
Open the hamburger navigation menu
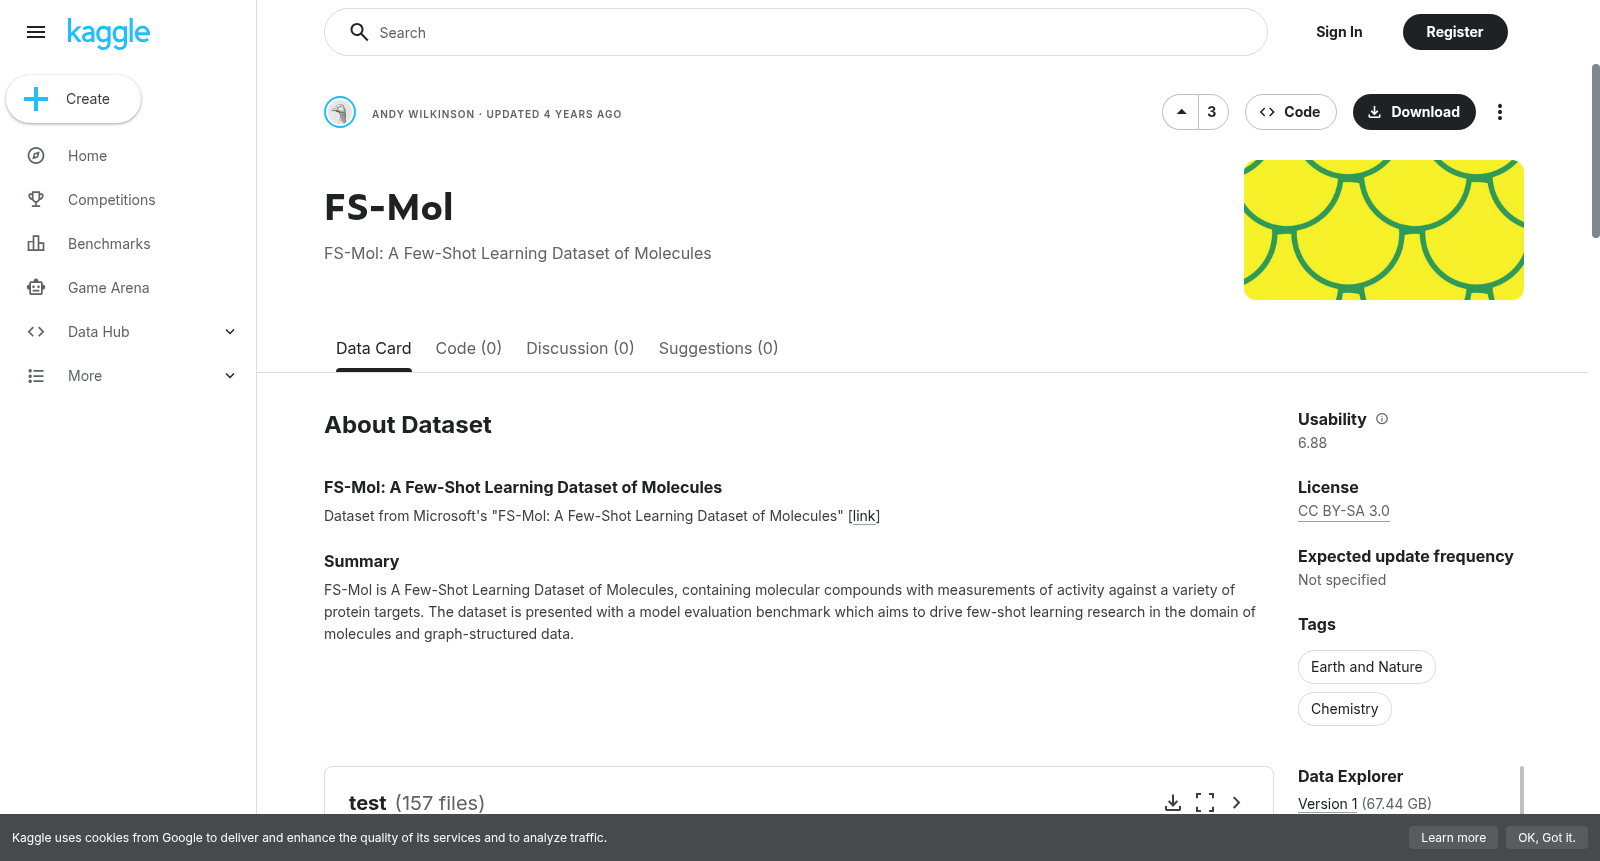pos(36,32)
